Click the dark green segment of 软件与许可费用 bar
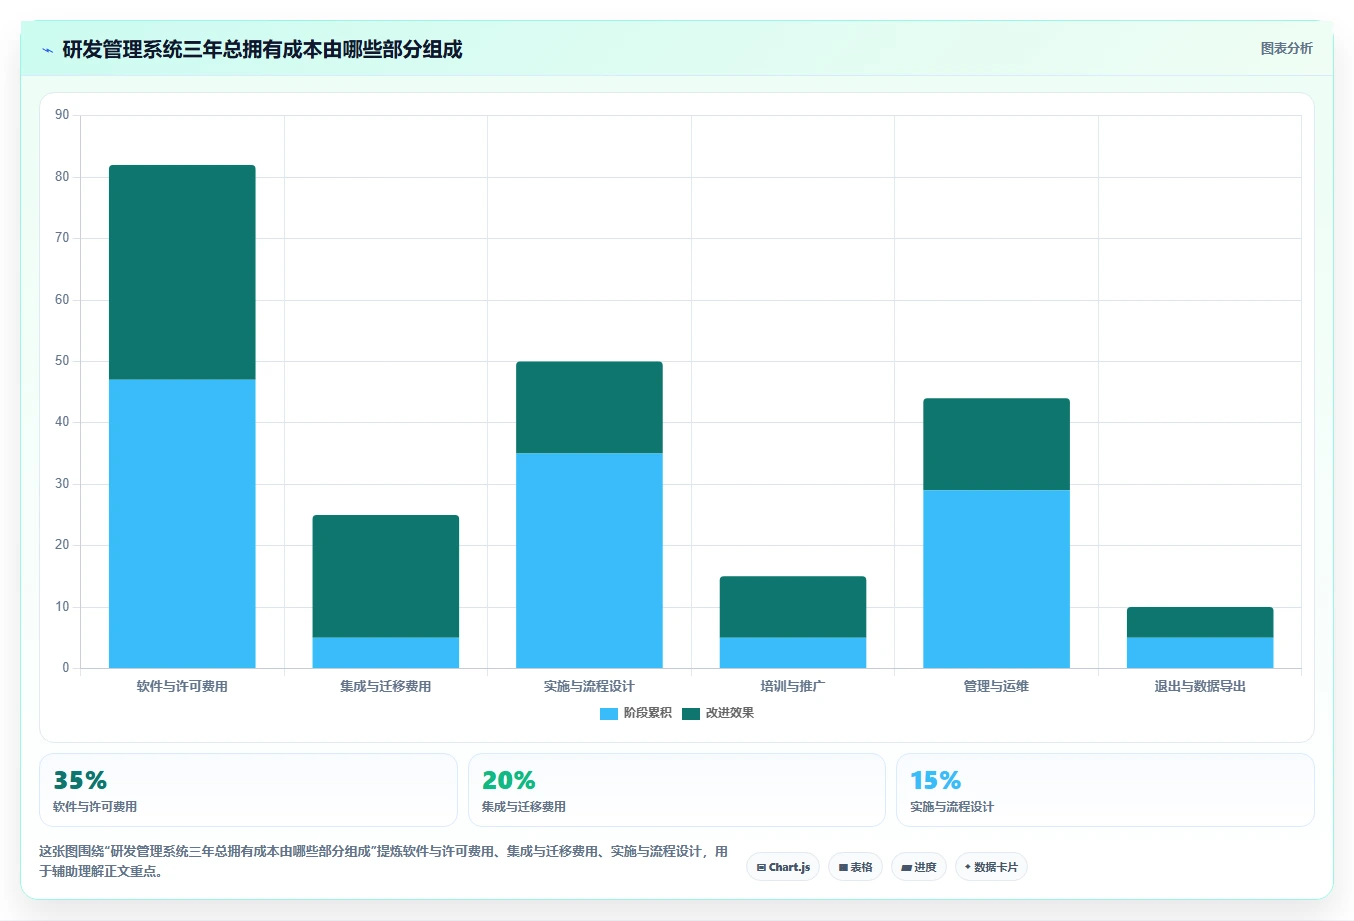 coord(182,272)
